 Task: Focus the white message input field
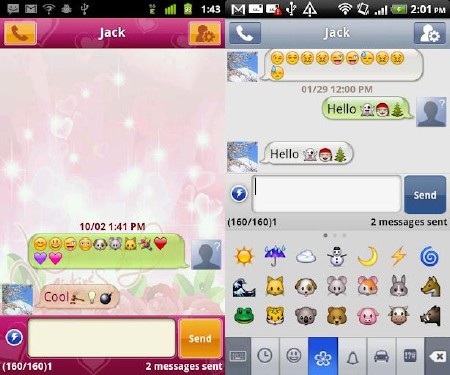pos(326,194)
